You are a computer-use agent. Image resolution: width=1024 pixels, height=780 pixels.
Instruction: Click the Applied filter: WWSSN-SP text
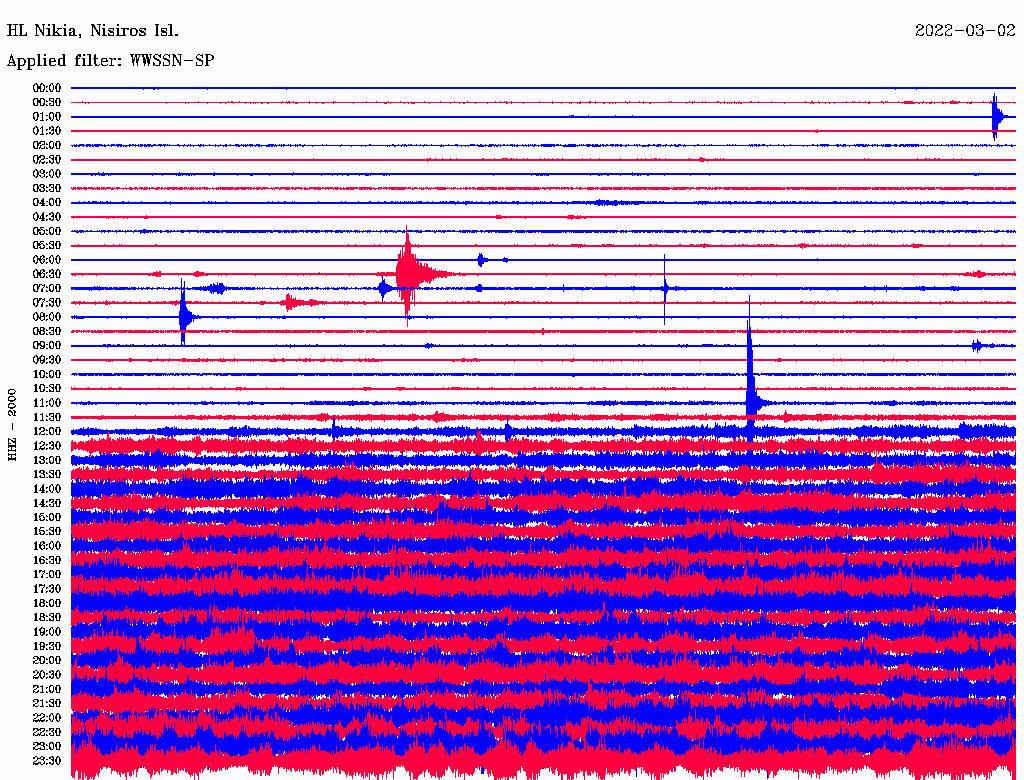pos(111,61)
